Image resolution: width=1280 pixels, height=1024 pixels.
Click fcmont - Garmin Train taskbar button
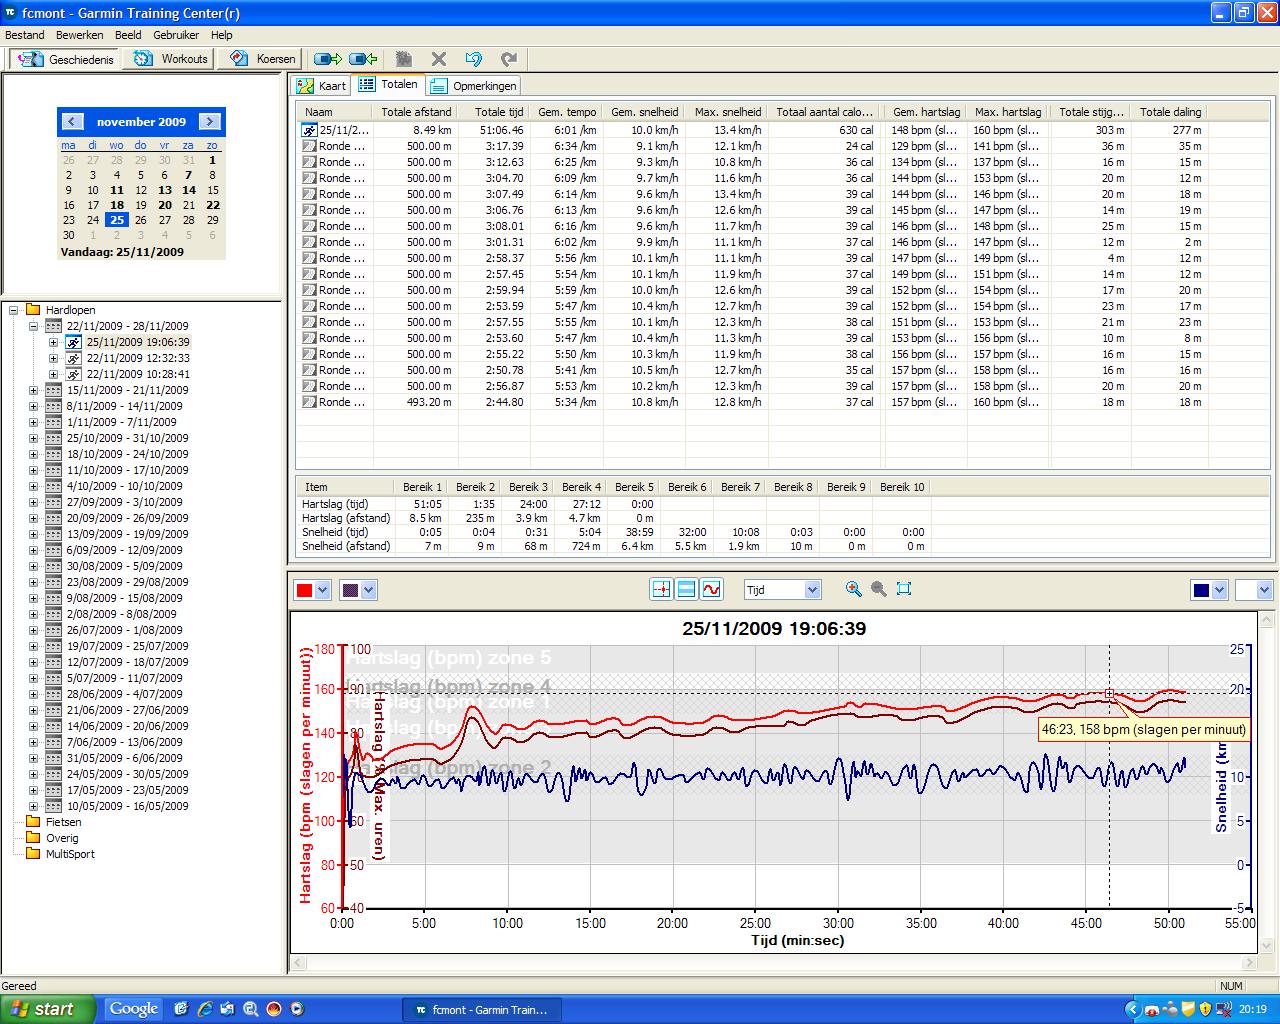tap(481, 1009)
